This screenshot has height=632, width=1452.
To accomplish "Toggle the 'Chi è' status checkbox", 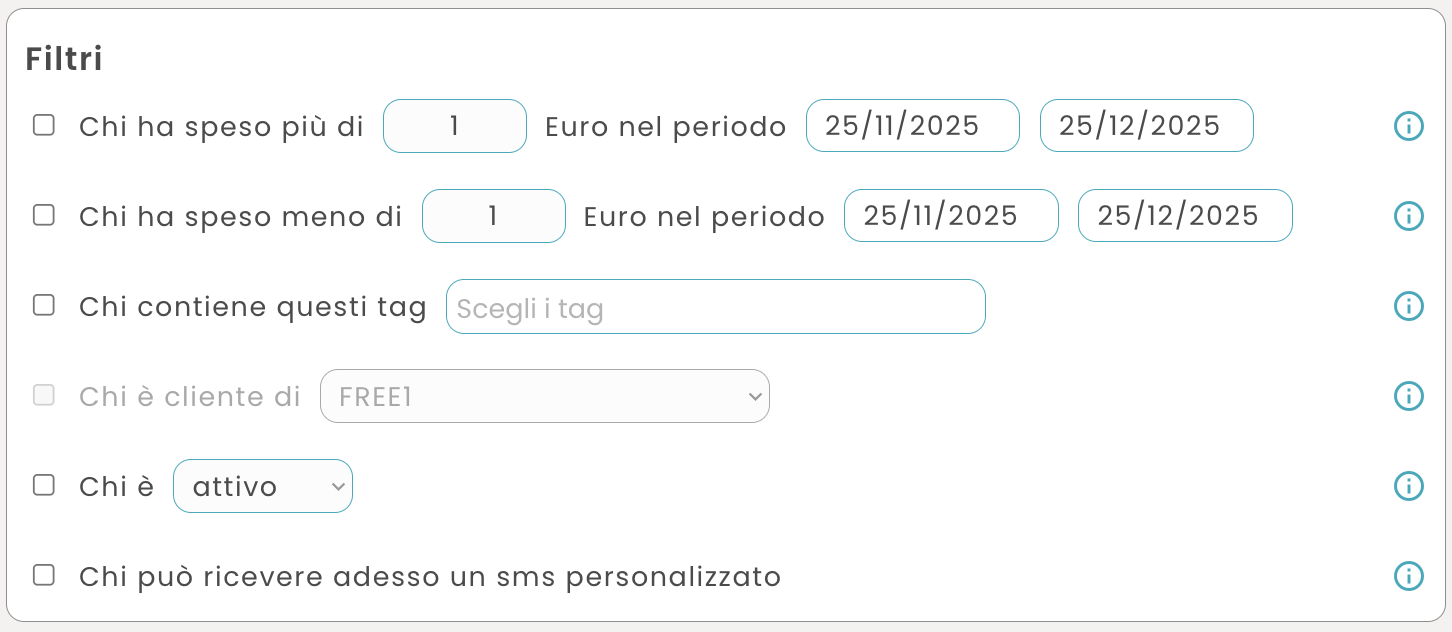I will tap(44, 485).
